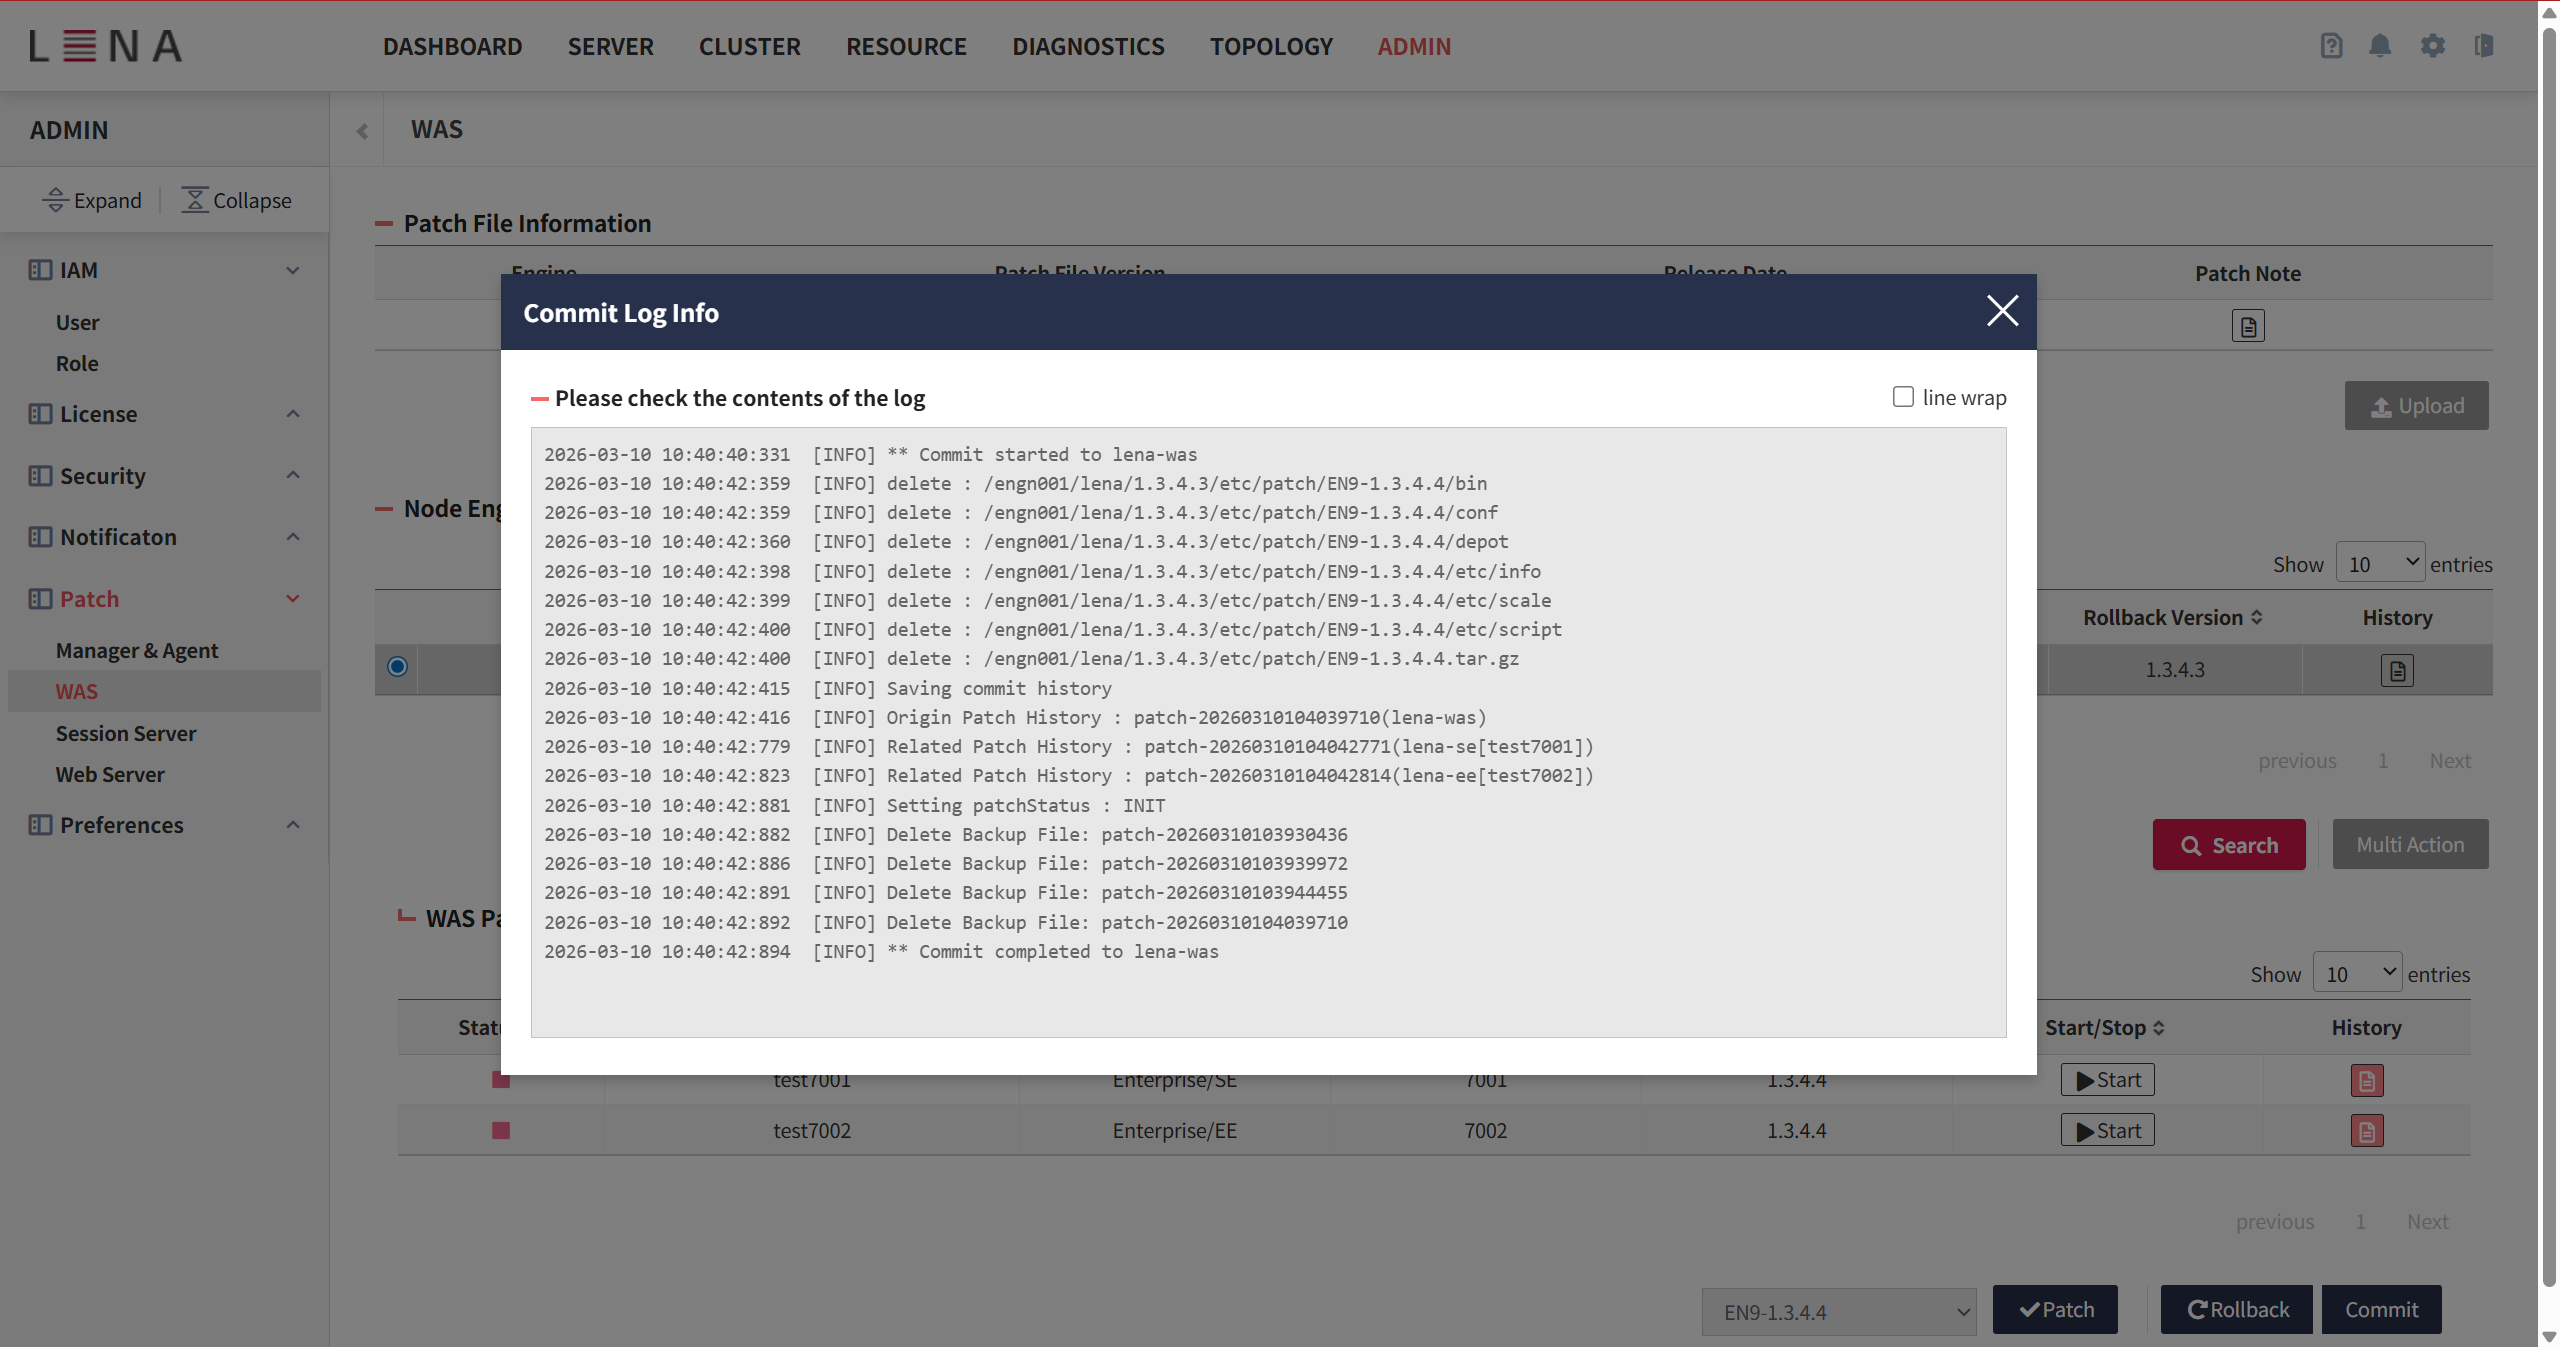
Task: Open the Patch Note document icon
Action: pos(2248,326)
